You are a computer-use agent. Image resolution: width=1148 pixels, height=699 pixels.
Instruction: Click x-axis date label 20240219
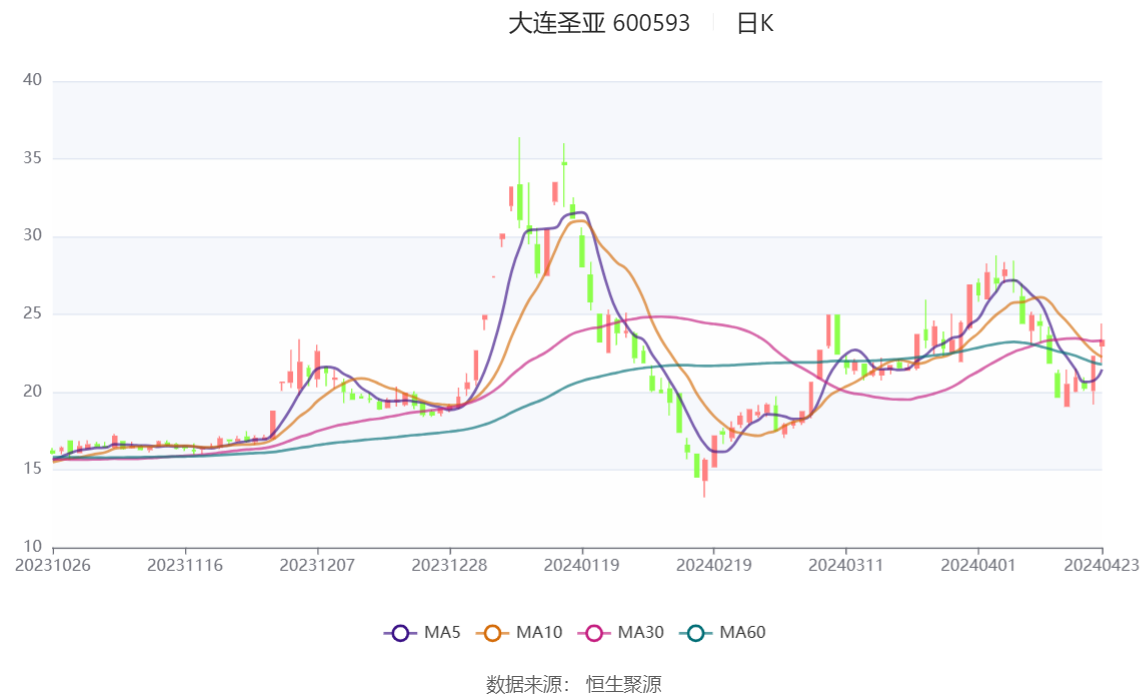coord(714,565)
